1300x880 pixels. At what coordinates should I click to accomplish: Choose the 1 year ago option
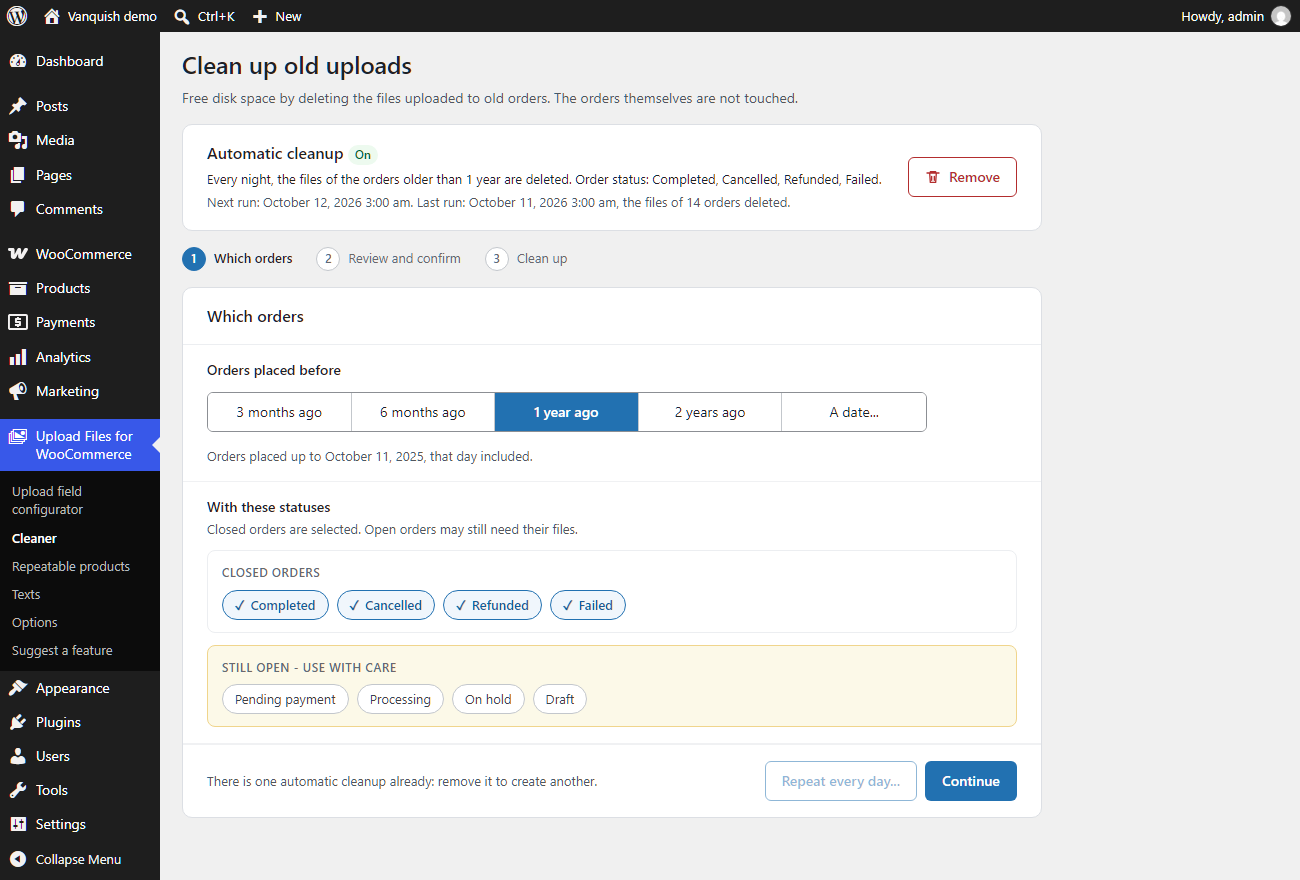(x=566, y=412)
